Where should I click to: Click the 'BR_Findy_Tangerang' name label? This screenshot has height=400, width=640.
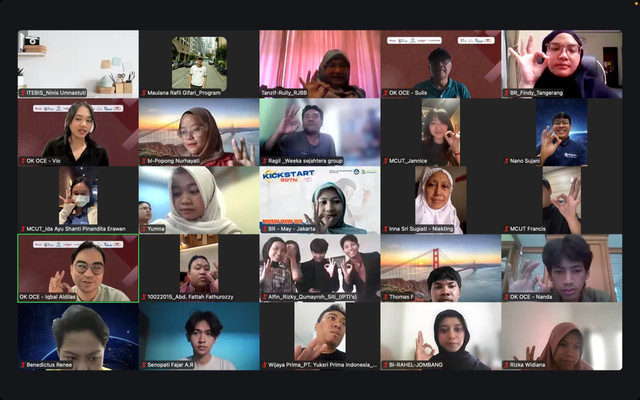(536, 93)
